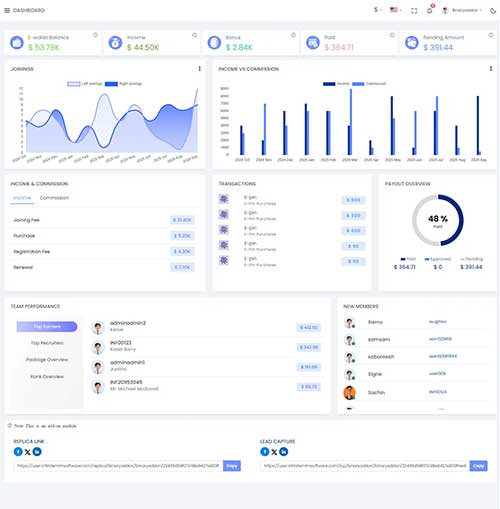Click the Lead Capture URL field
The width and height of the screenshot is (500, 509).
point(365,466)
